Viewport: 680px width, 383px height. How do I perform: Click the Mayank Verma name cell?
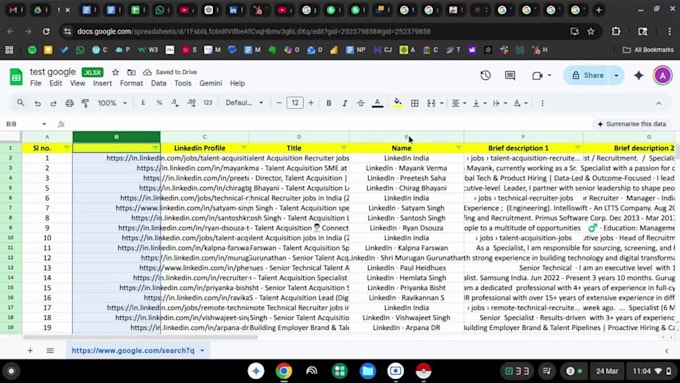(406, 168)
